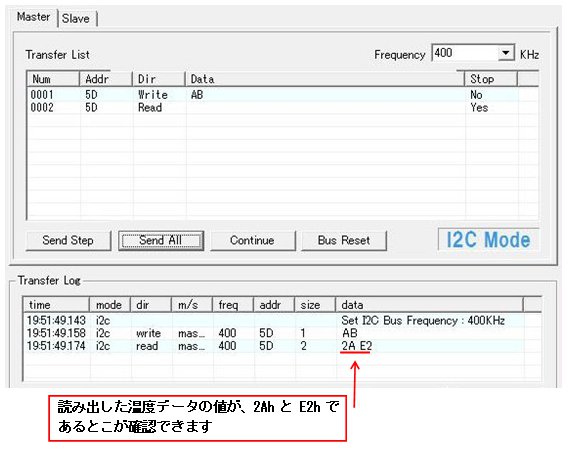Screen dimensions: 568x452
Task: Click the Continue button
Action: [252, 240]
